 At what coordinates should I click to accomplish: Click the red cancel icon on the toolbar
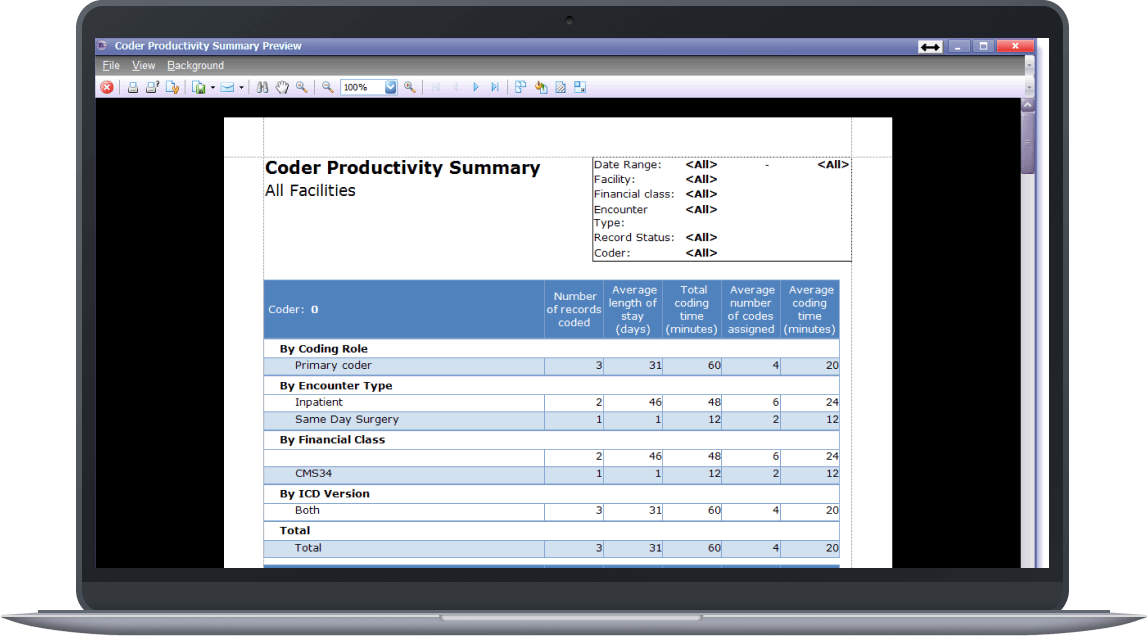point(107,87)
